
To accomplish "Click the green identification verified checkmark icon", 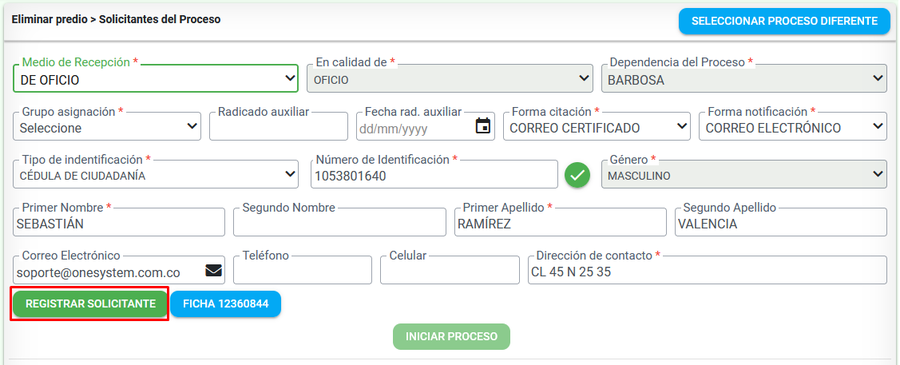I will pos(577,174).
